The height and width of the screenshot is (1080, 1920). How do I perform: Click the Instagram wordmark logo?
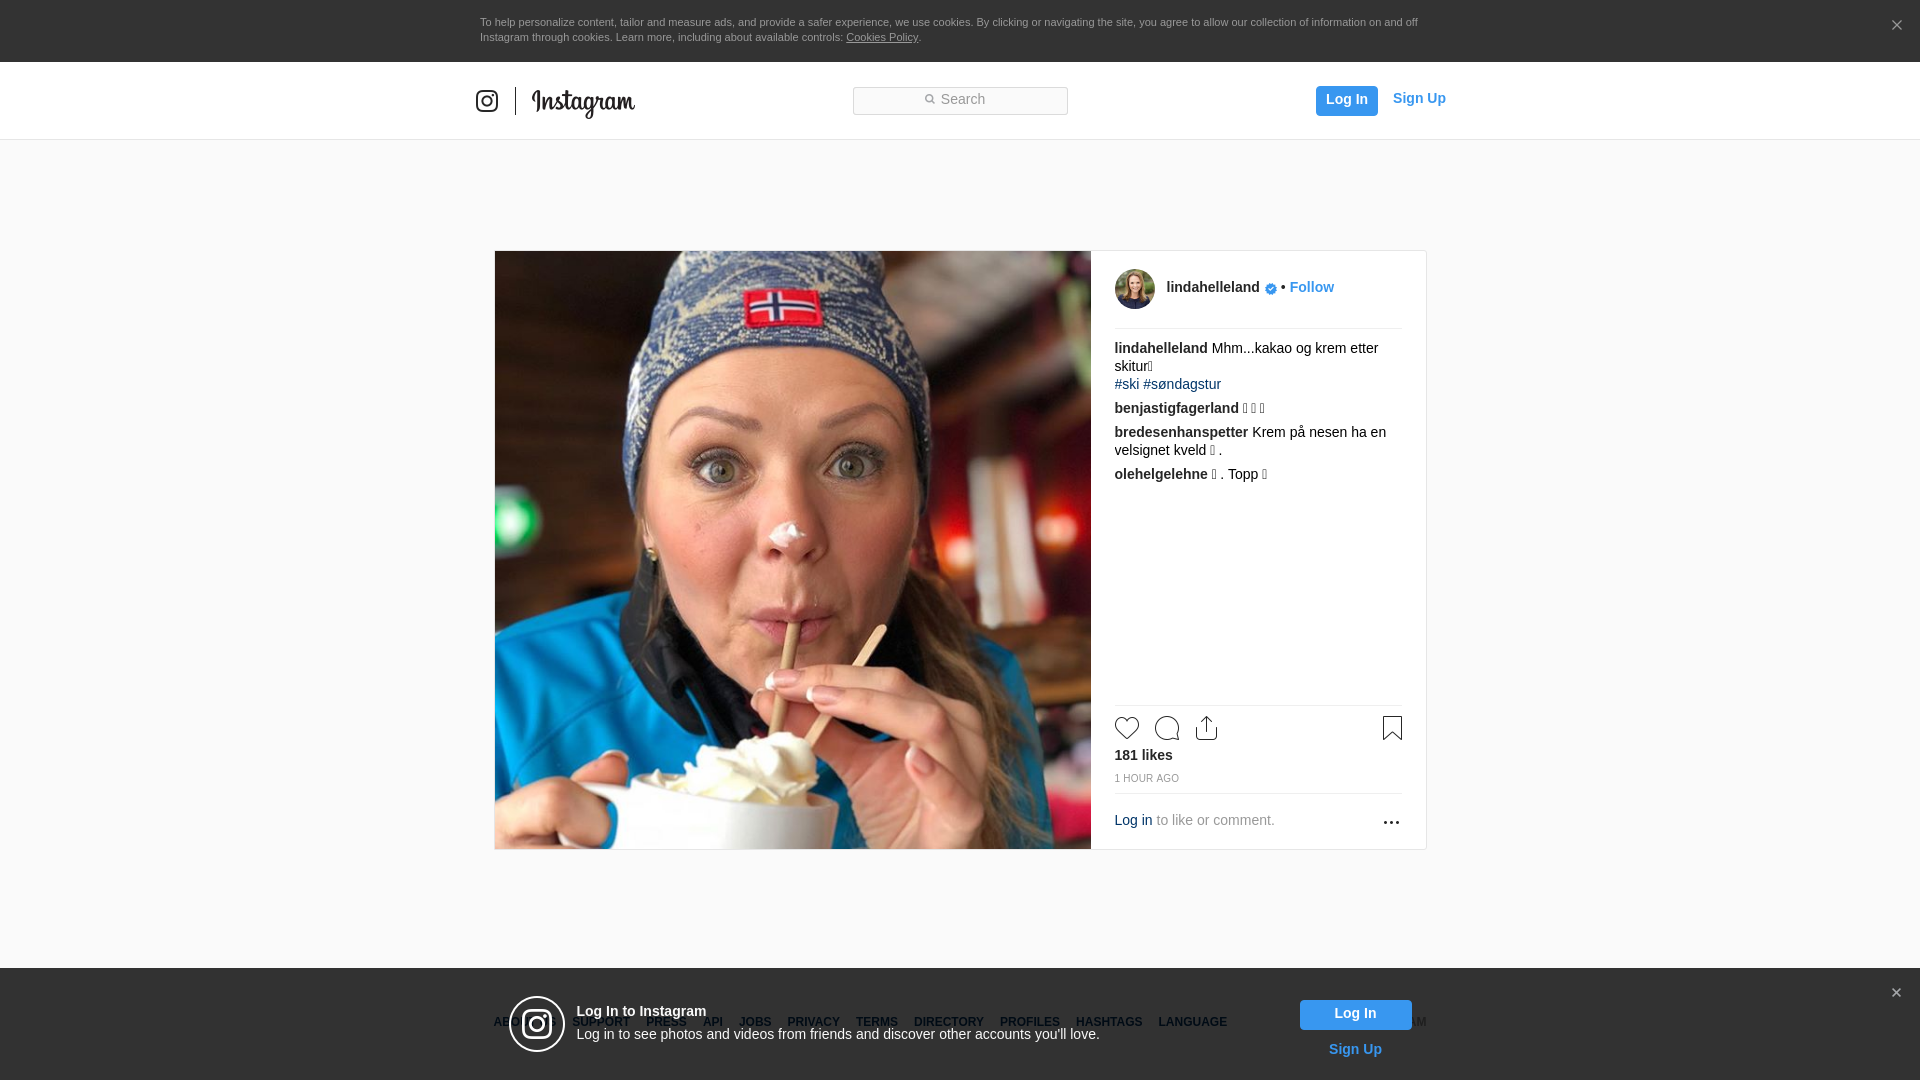point(583,102)
